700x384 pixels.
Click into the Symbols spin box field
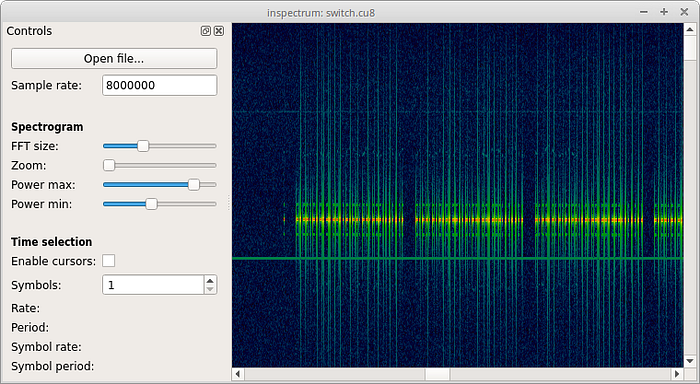(153, 285)
